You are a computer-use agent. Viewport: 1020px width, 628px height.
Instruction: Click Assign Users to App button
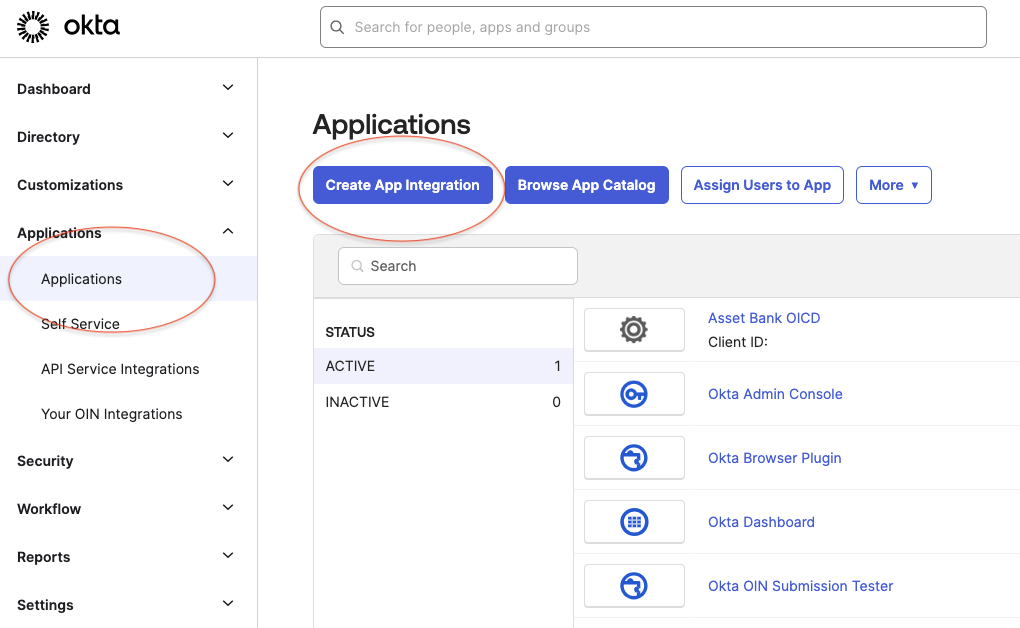pyautogui.click(x=762, y=185)
